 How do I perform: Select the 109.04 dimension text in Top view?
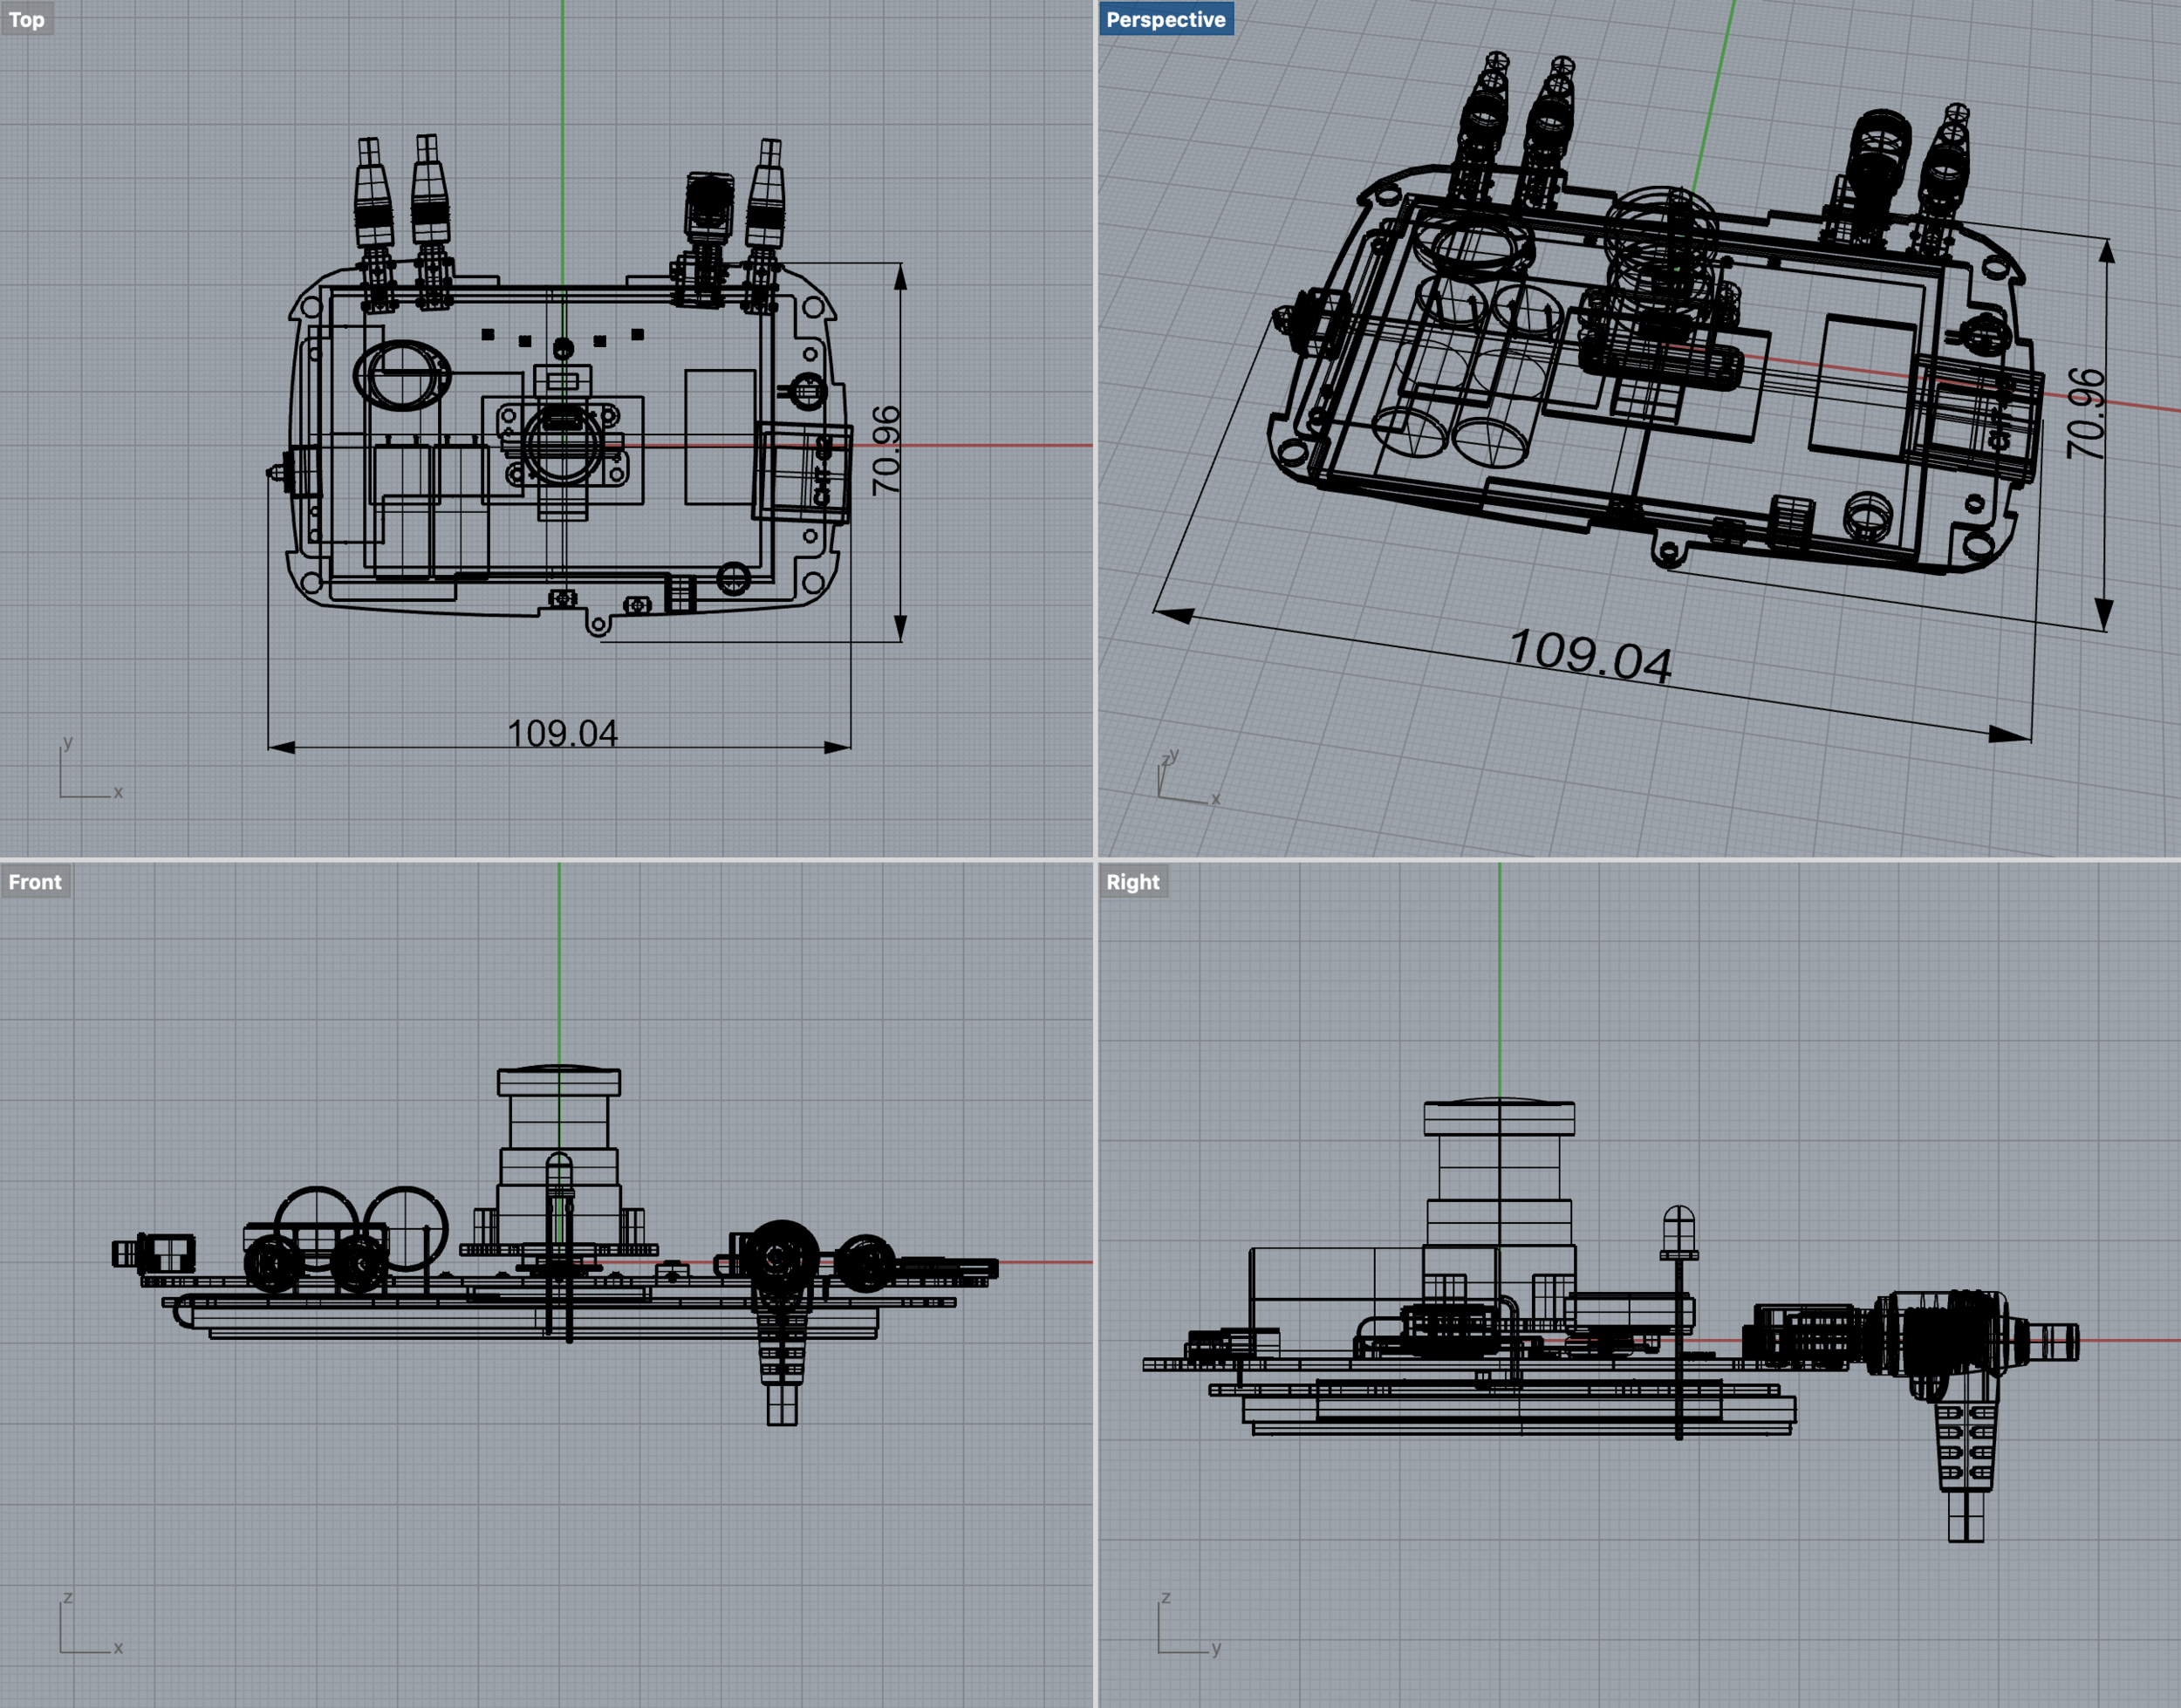(562, 734)
